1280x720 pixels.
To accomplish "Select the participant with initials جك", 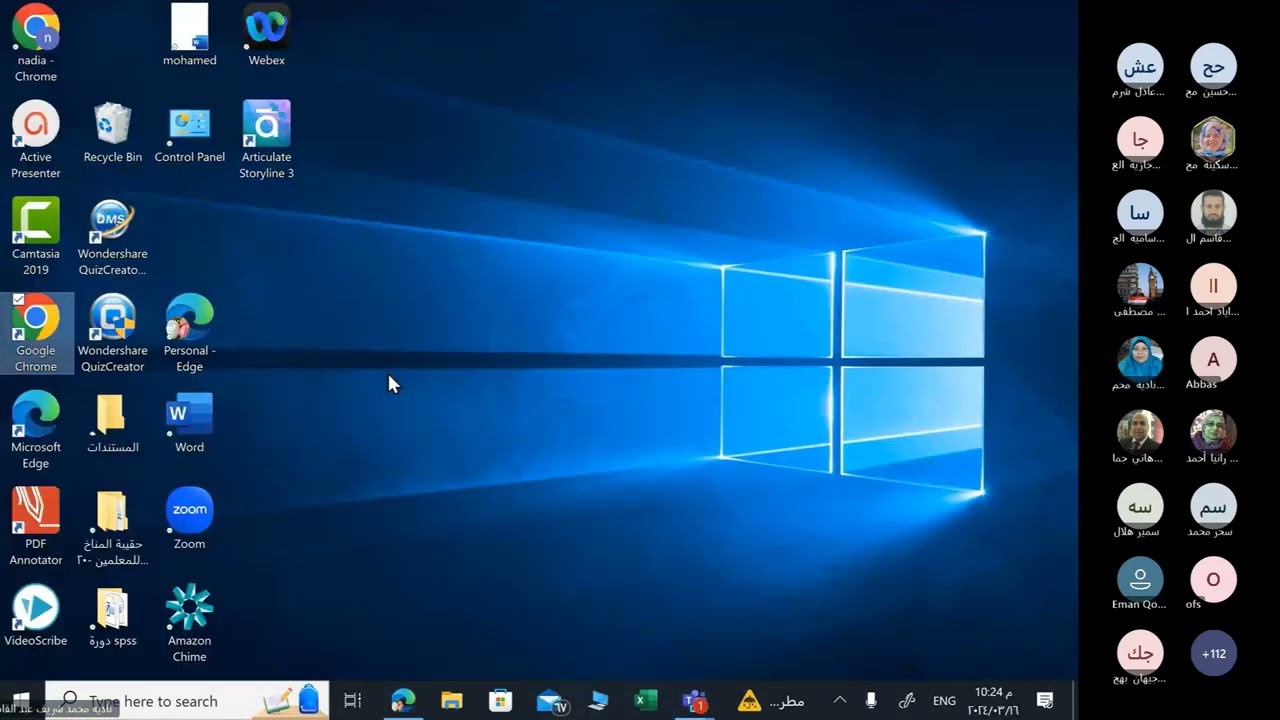I will click(x=1140, y=654).
